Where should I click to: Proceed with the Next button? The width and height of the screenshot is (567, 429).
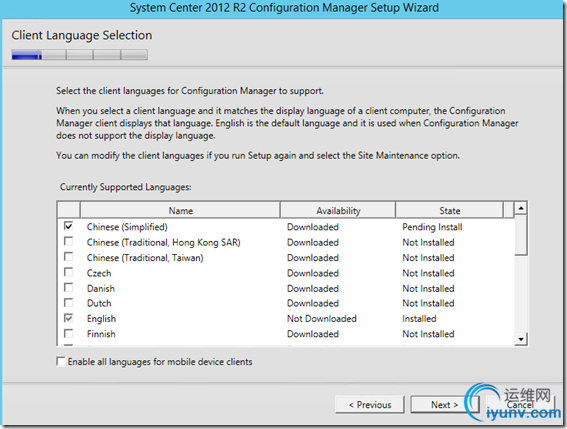click(x=444, y=404)
